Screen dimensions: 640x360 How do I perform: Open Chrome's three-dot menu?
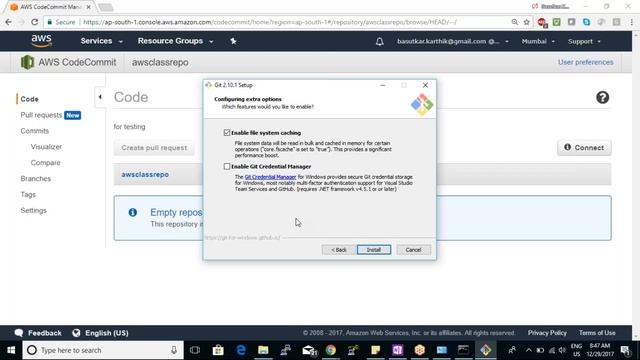point(631,22)
